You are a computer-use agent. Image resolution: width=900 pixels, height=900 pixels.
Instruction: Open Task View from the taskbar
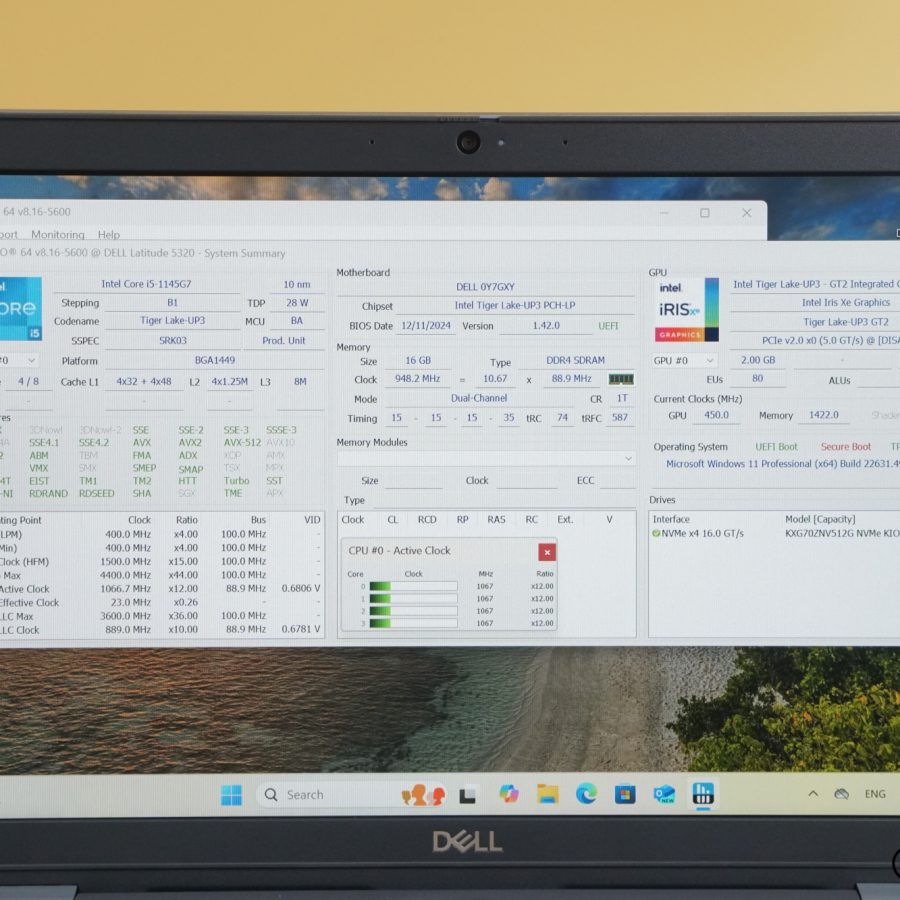click(467, 796)
